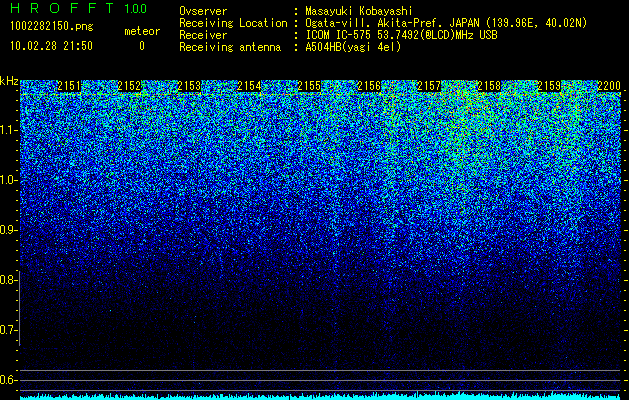Click the HROFFT 1.0.0 title text
This screenshot has width=629, height=400.
[x=79, y=8]
